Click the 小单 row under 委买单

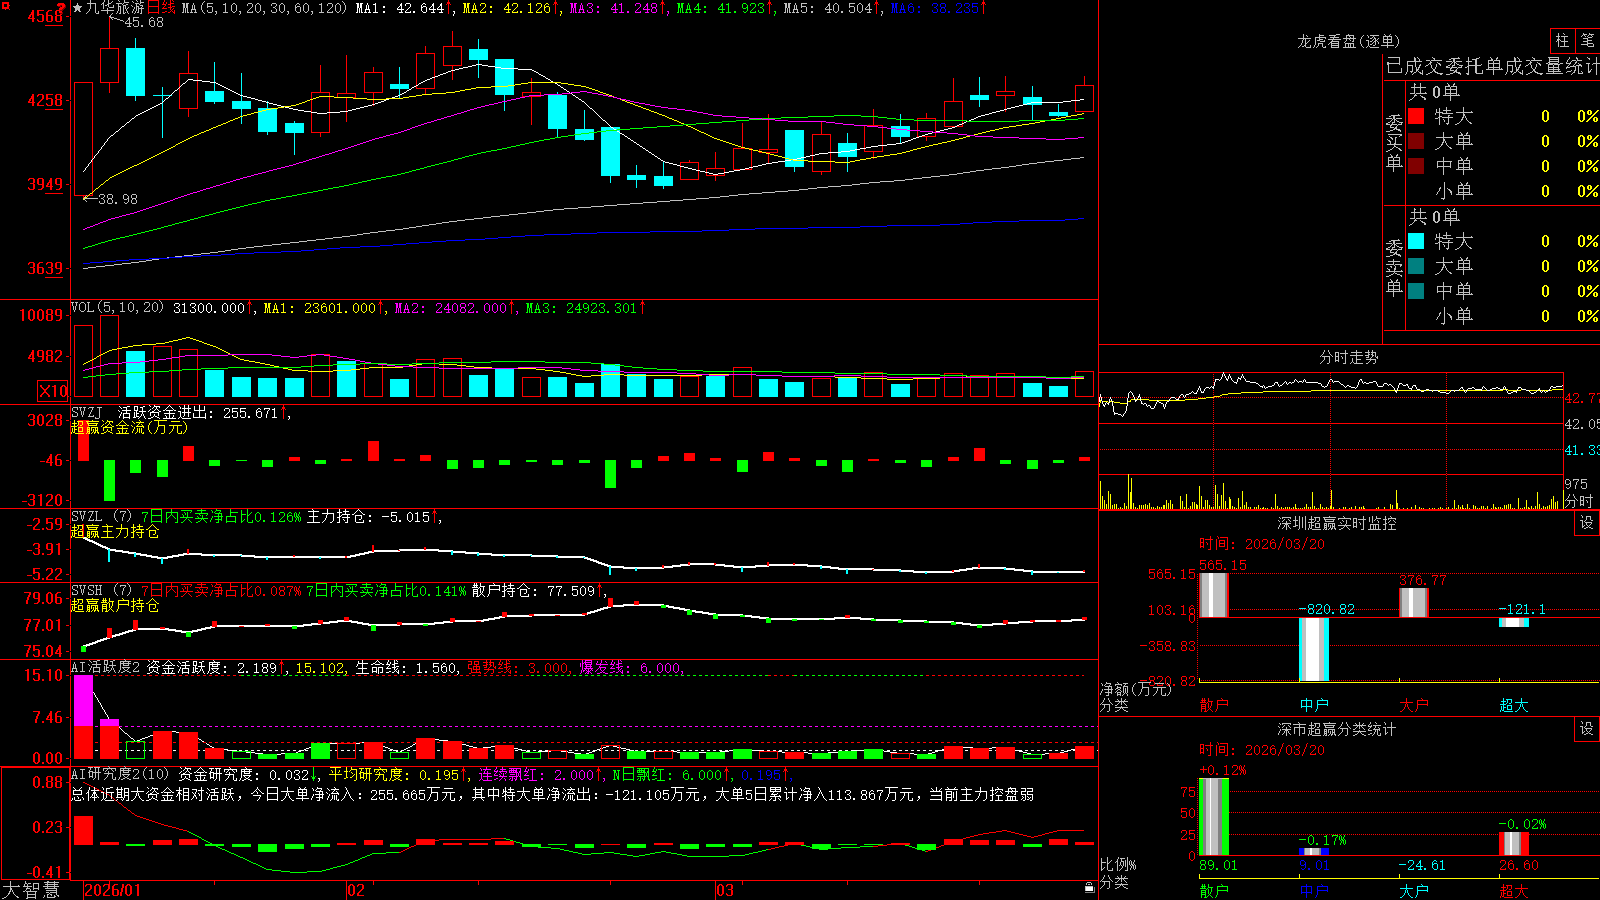click(x=1502, y=191)
